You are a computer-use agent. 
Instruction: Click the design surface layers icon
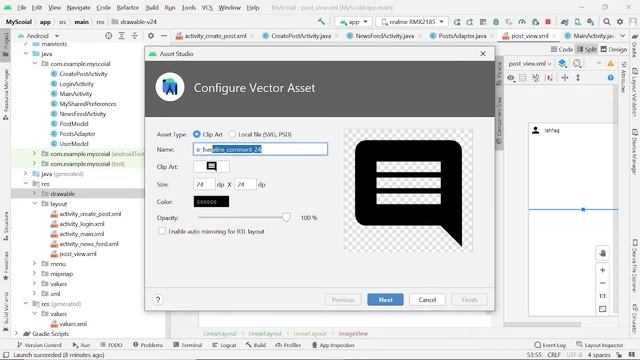coord(562,63)
